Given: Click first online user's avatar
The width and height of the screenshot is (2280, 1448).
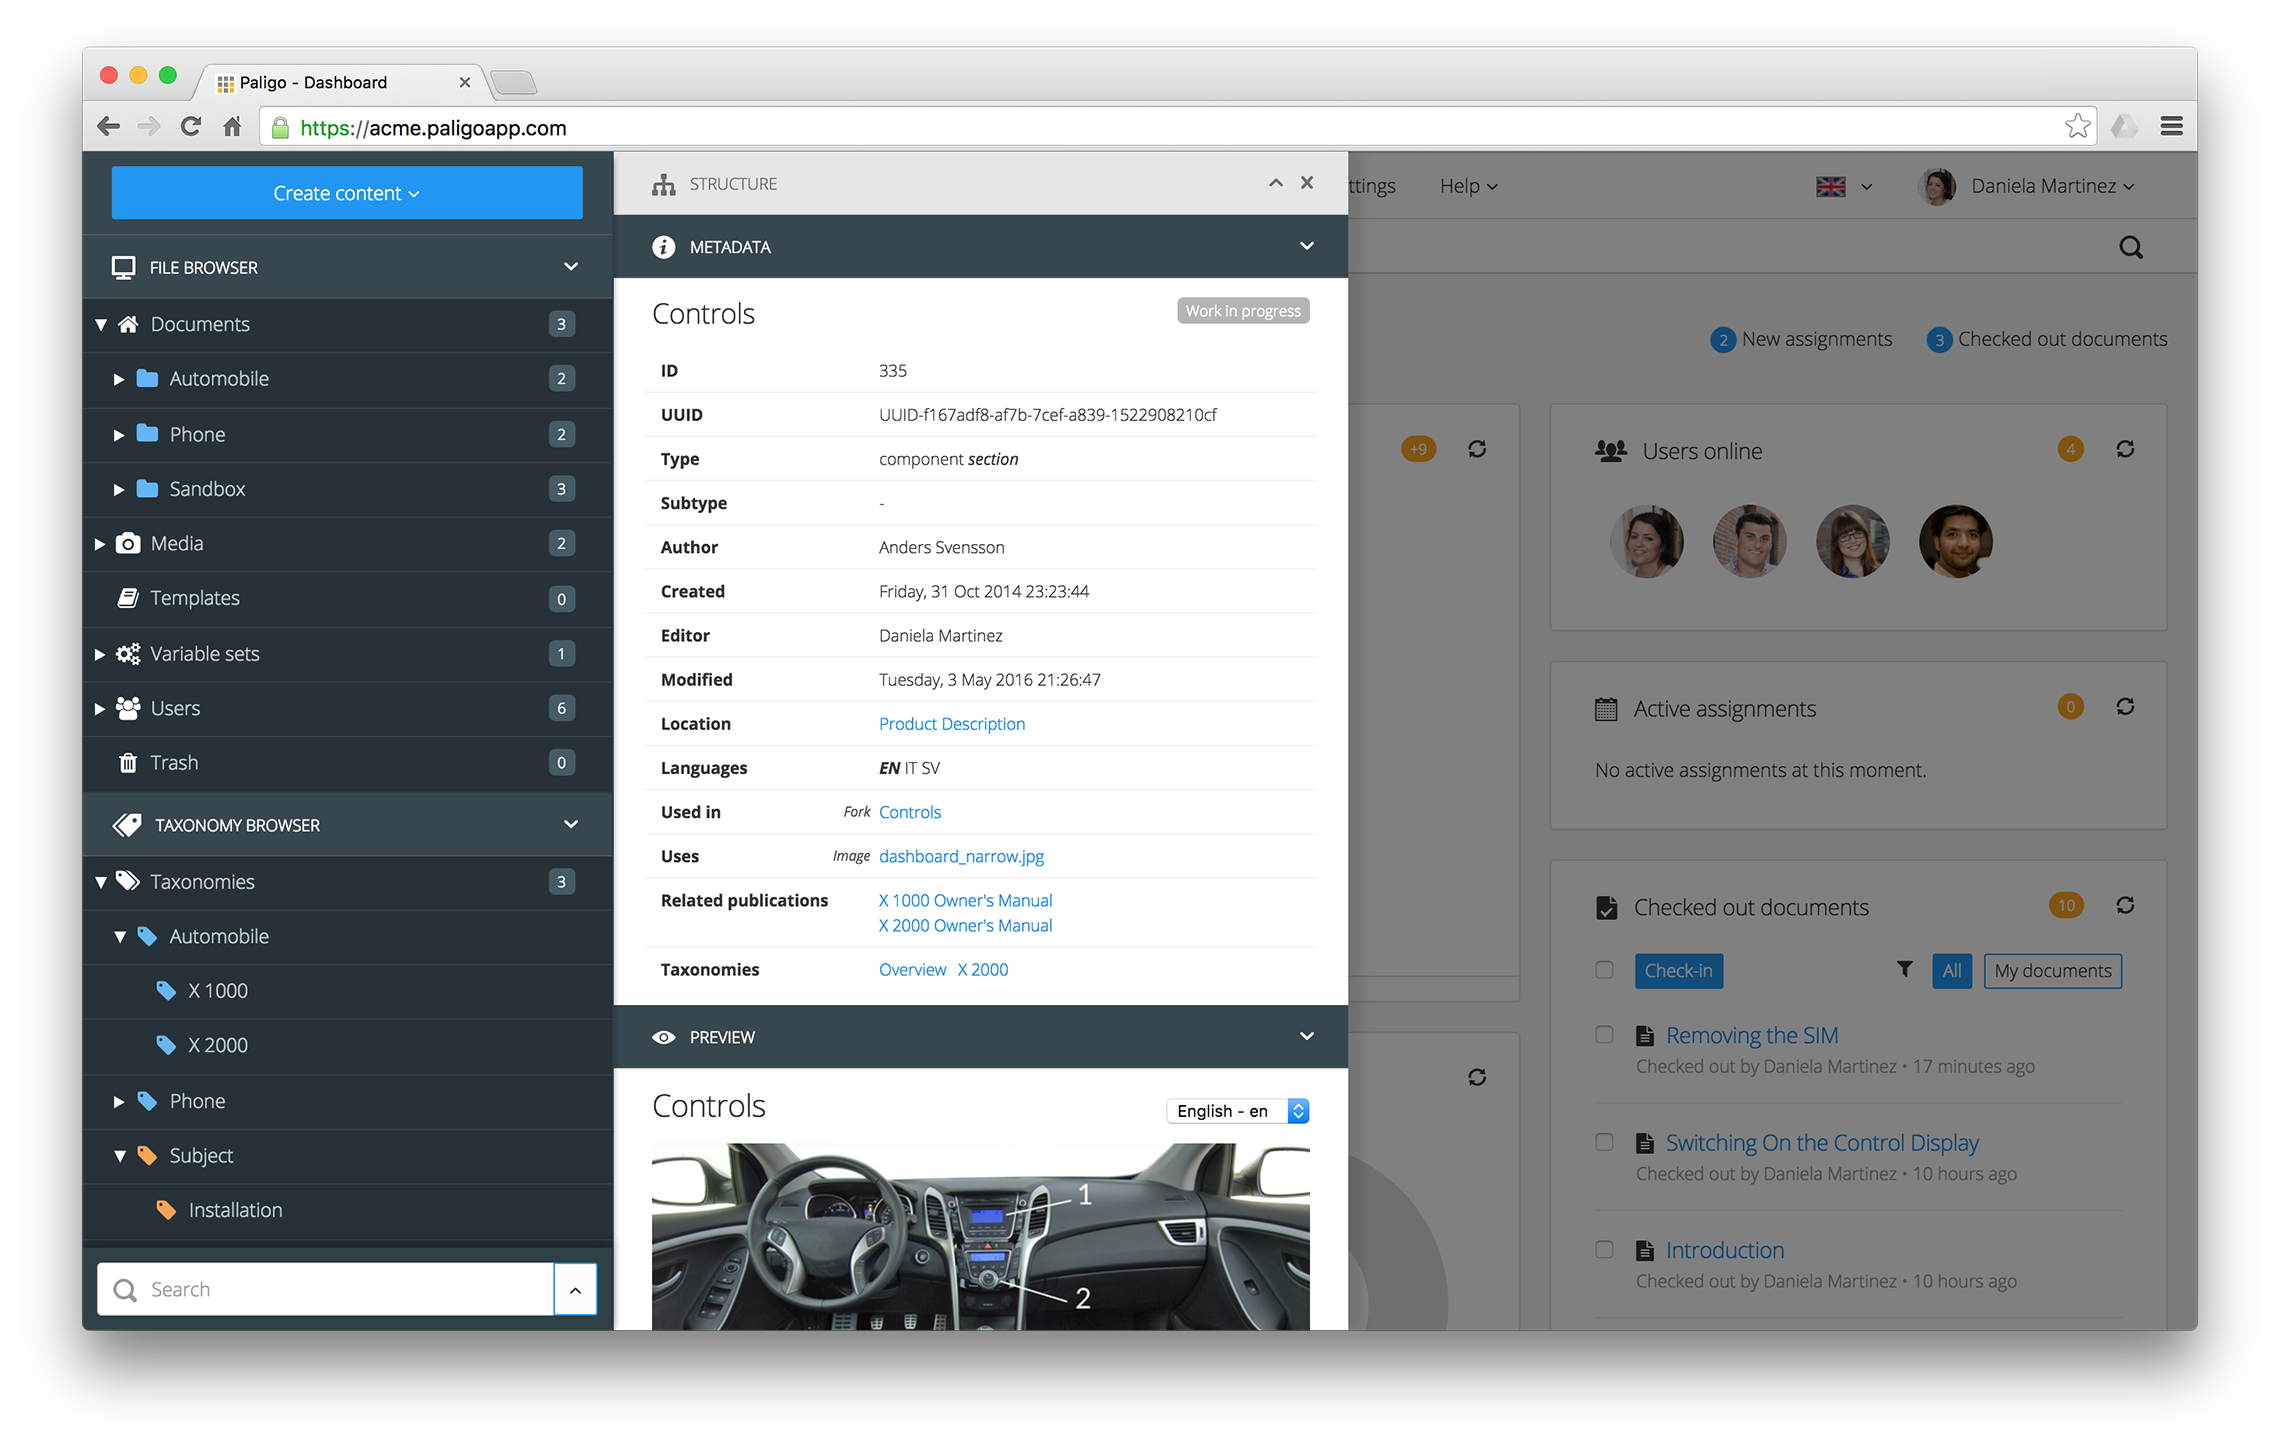Looking at the screenshot, I should (1647, 541).
